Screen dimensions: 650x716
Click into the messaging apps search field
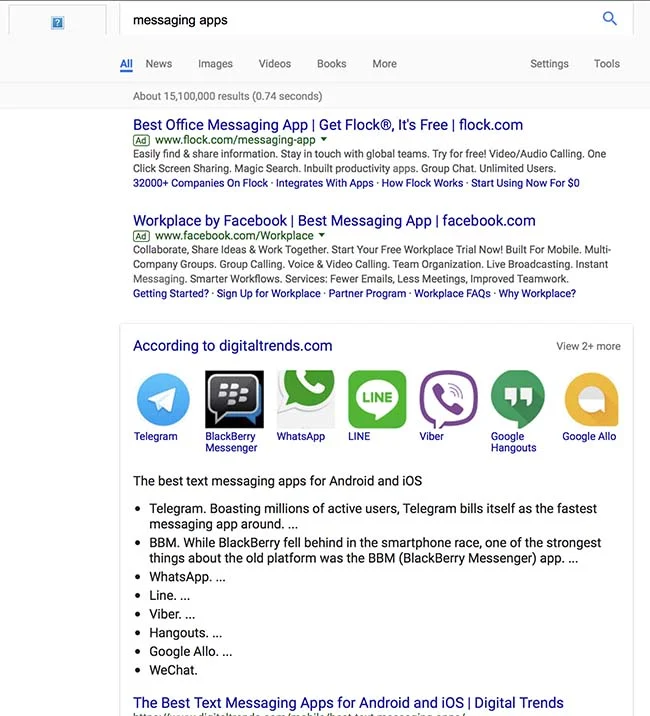(x=350, y=20)
